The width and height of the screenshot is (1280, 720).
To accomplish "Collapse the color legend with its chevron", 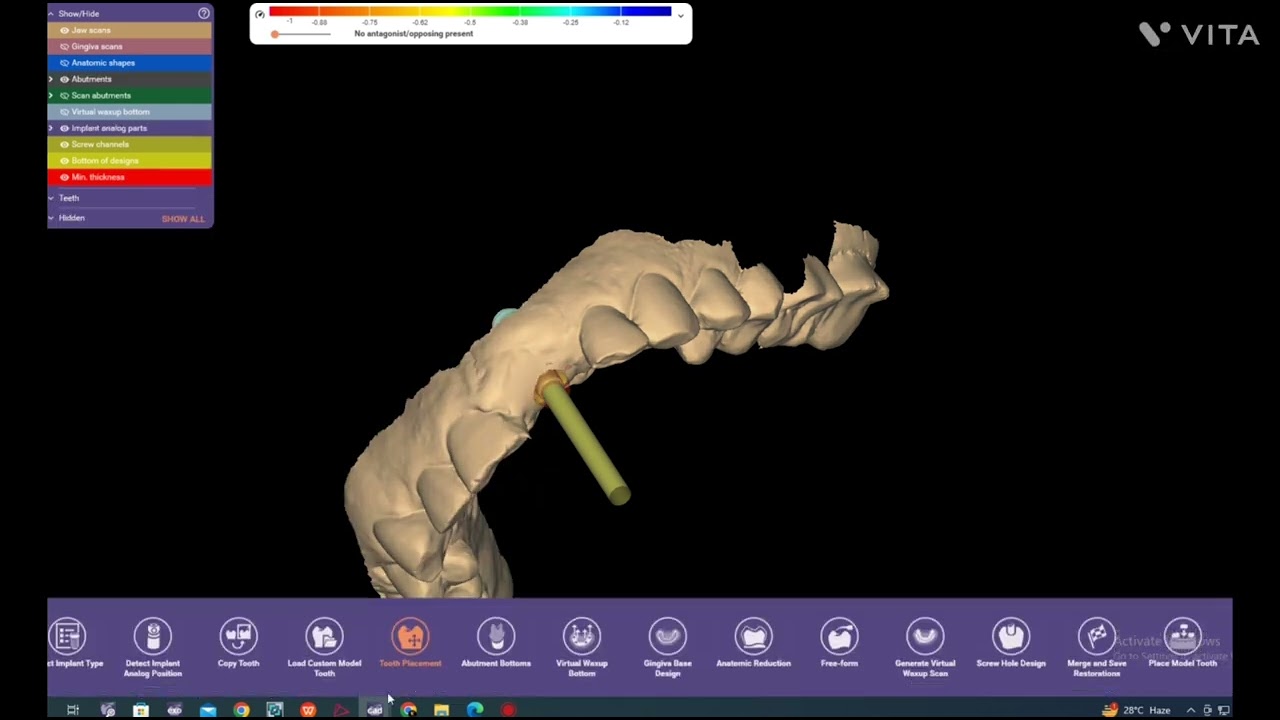I will [x=680, y=15].
